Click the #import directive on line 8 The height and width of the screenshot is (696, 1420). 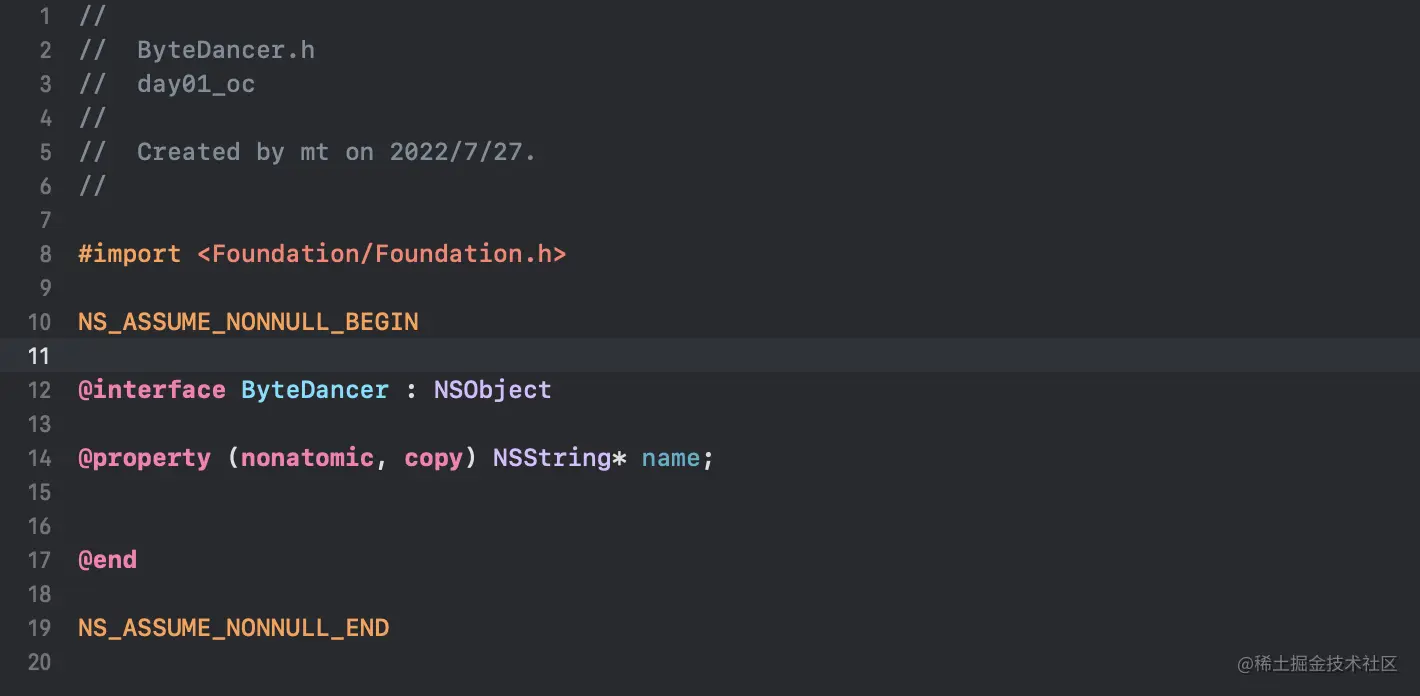128,254
